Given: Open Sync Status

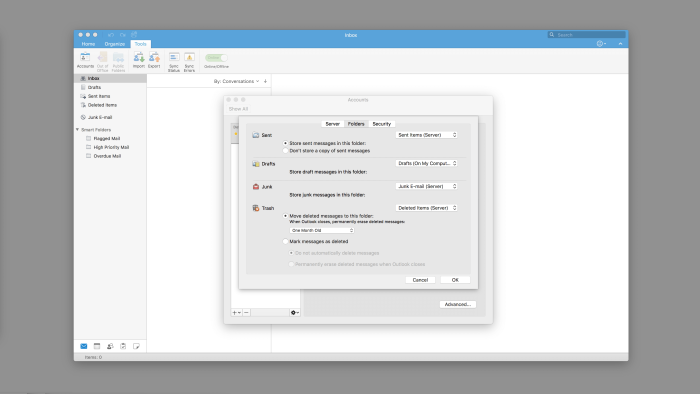Looking at the screenshot, I should pyautogui.click(x=174, y=62).
